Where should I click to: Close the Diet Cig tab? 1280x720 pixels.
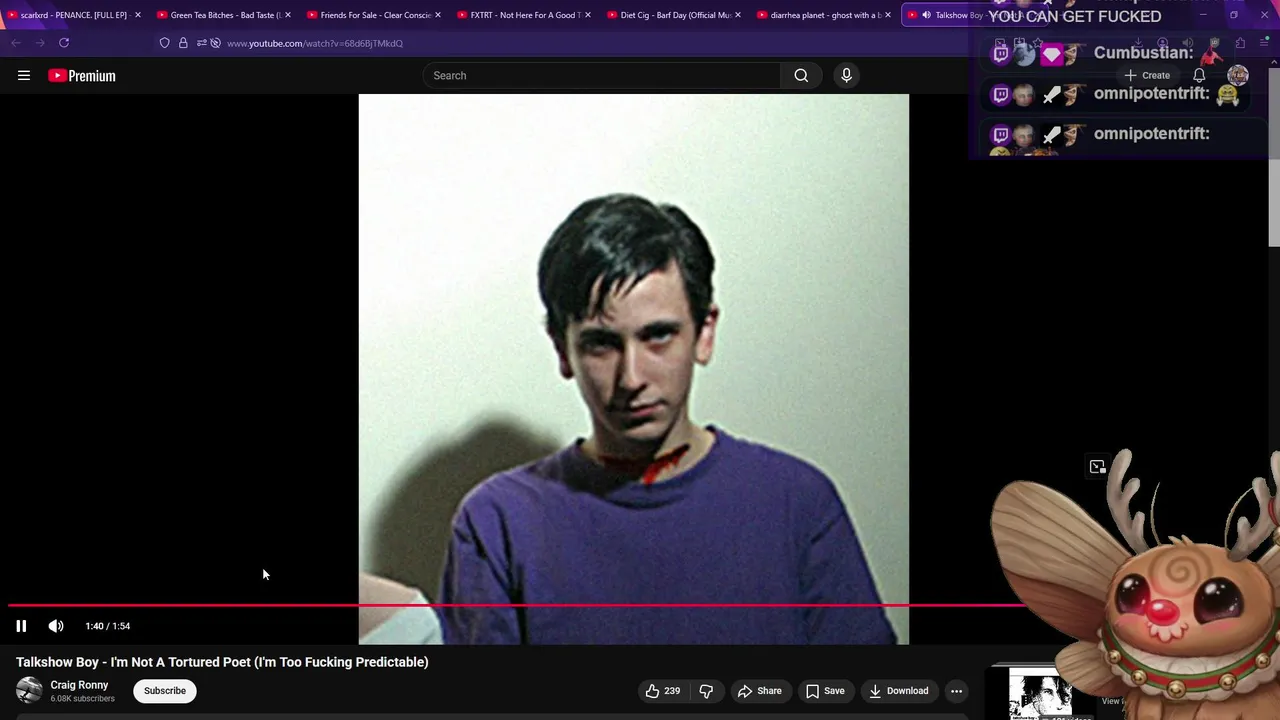tap(737, 15)
